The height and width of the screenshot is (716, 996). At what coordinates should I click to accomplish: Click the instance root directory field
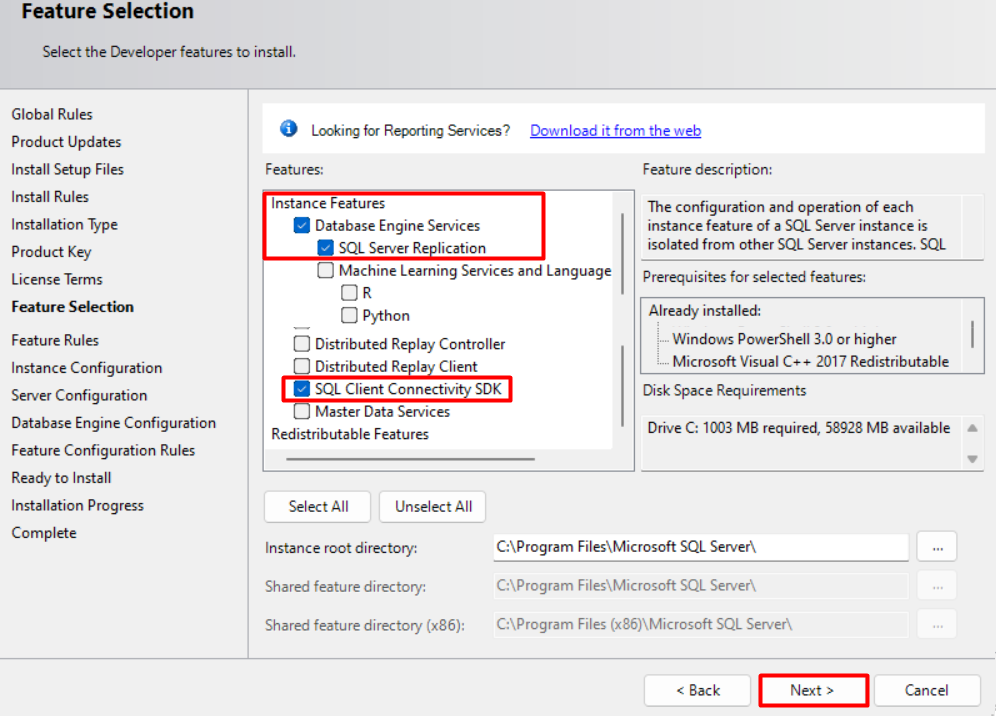[701, 547]
